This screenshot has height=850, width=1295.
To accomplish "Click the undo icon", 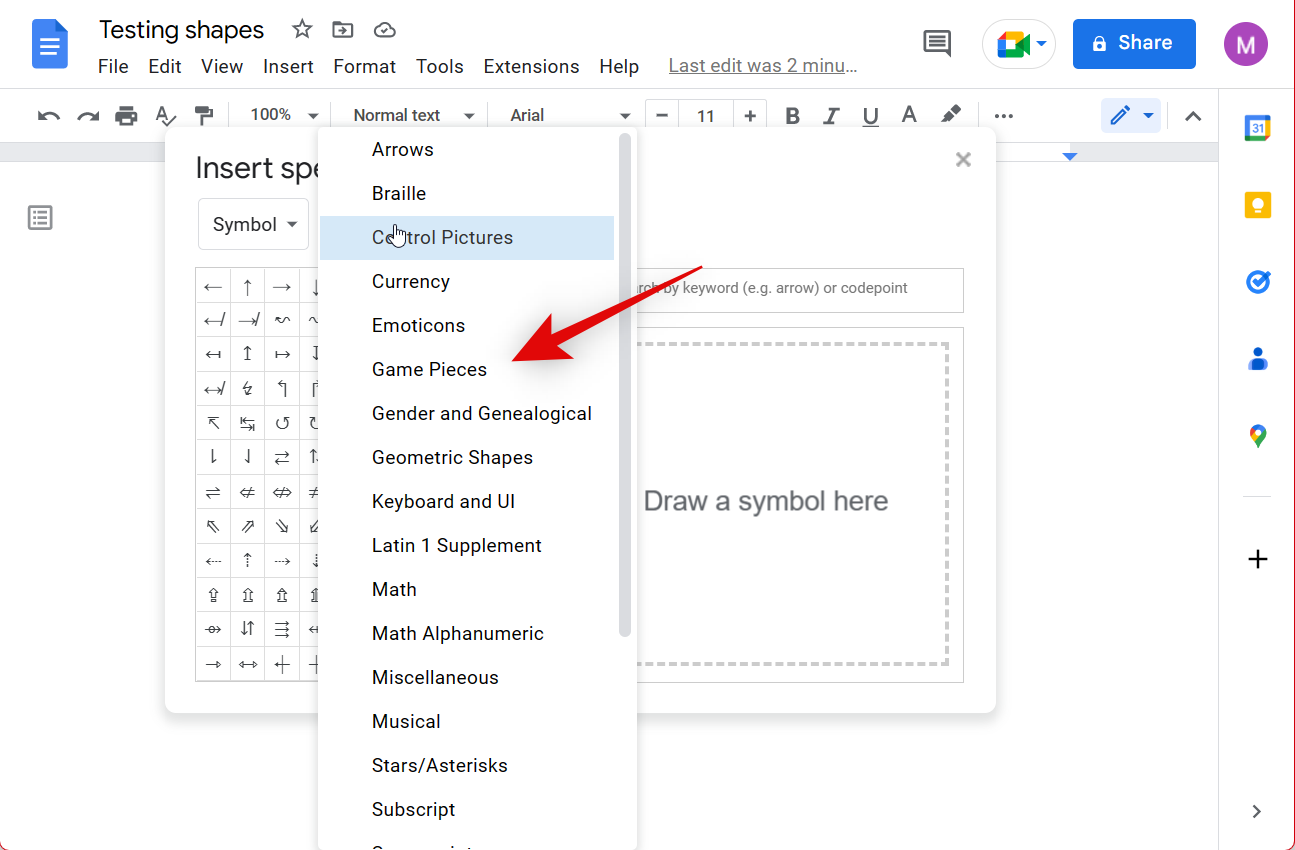I will click(49, 116).
